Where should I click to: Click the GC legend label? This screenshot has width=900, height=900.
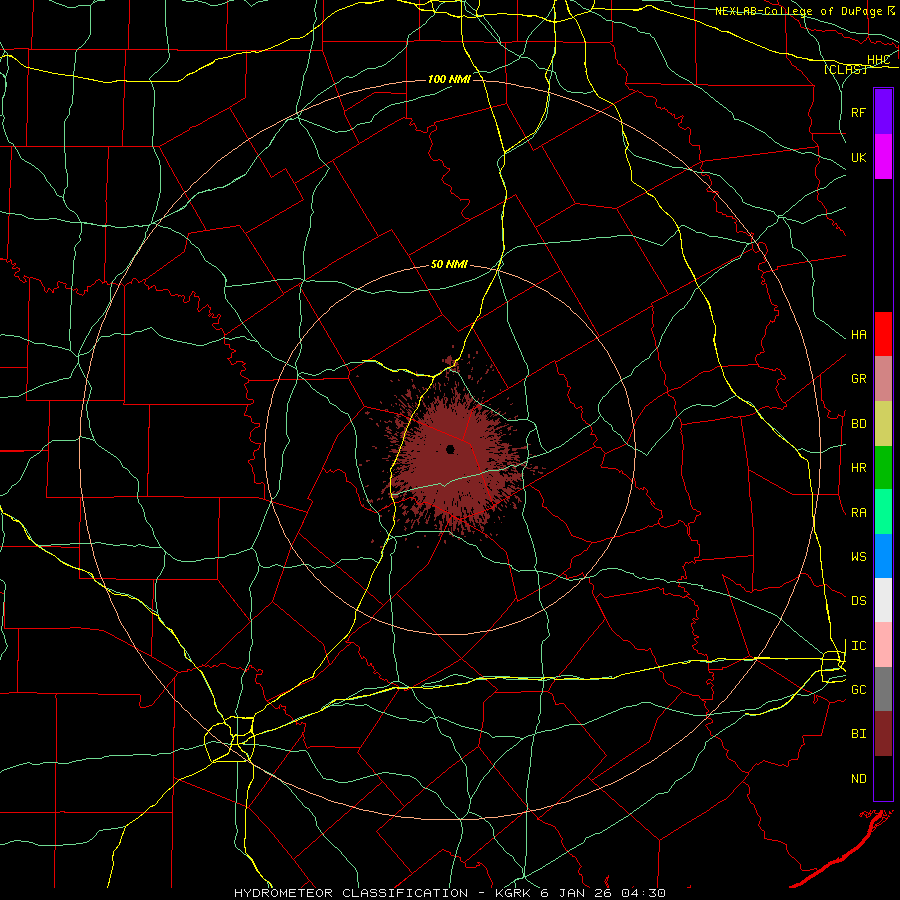(x=859, y=690)
